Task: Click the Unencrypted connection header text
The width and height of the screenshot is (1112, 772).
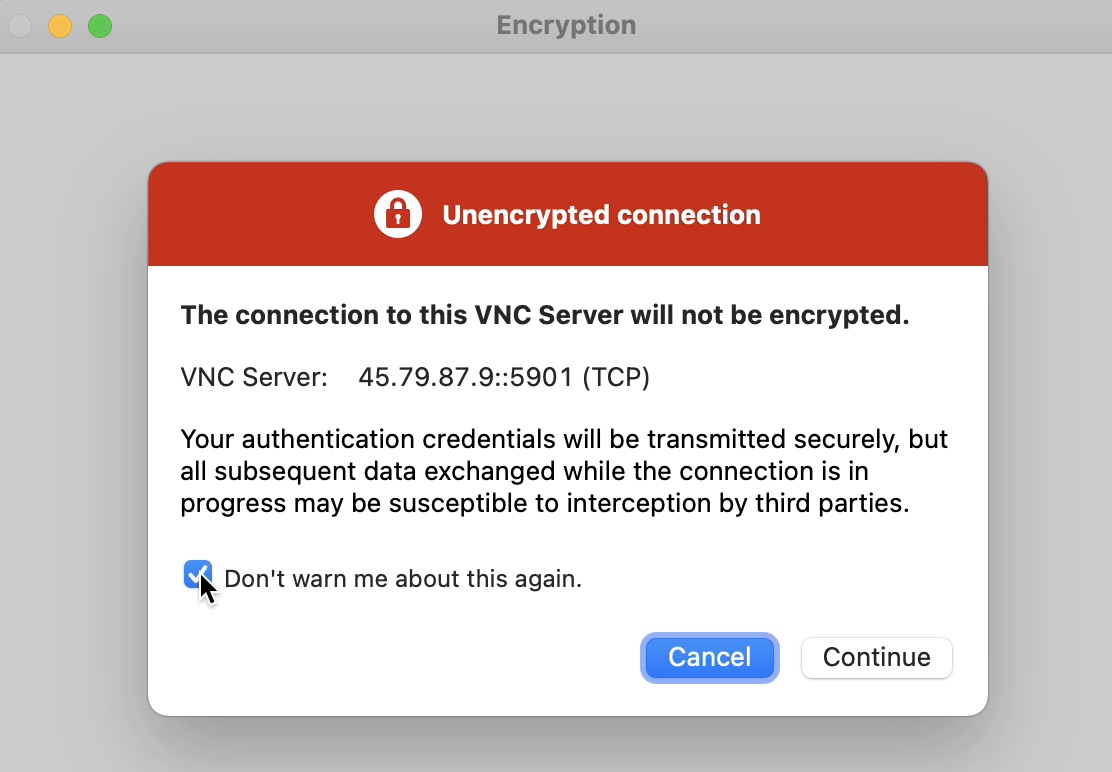Action: (x=601, y=215)
